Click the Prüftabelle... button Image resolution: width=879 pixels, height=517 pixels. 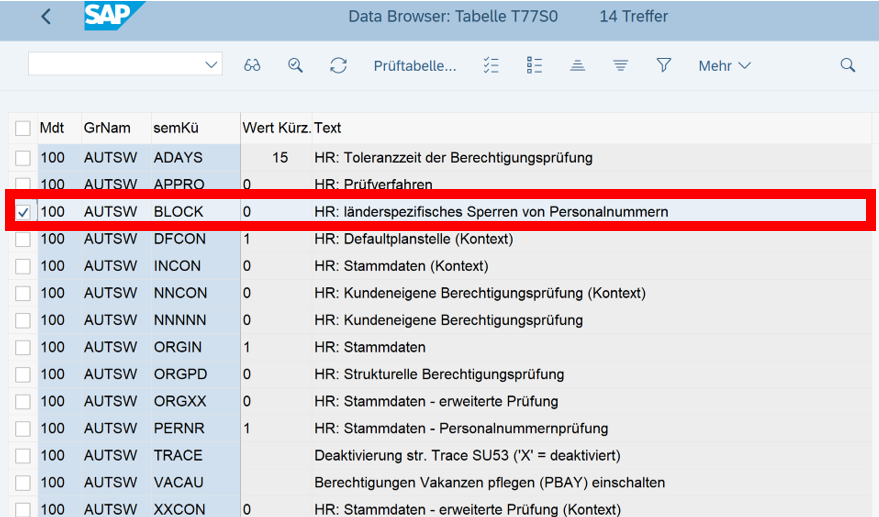point(414,66)
